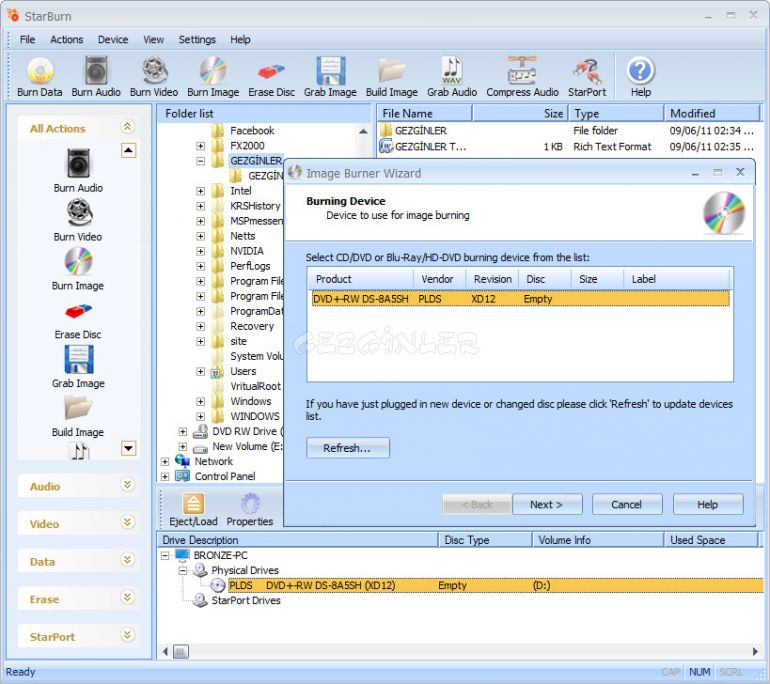Select Erase Disc in All Actions sidebar

(x=78, y=321)
